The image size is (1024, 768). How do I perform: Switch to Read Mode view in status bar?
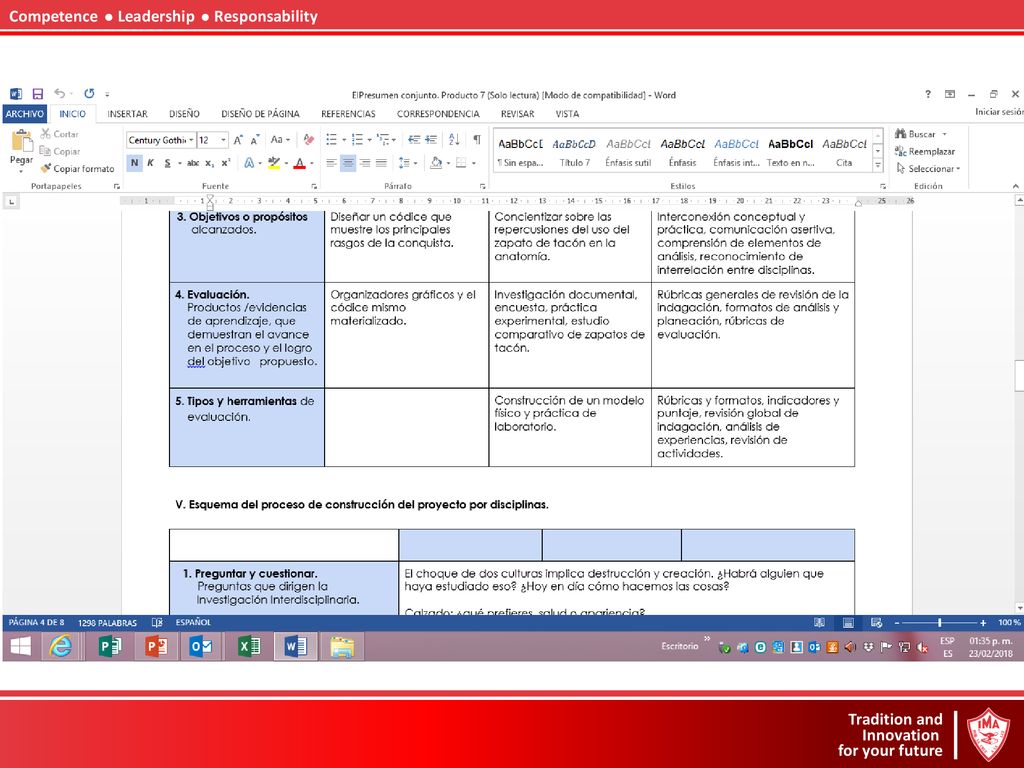pos(820,623)
